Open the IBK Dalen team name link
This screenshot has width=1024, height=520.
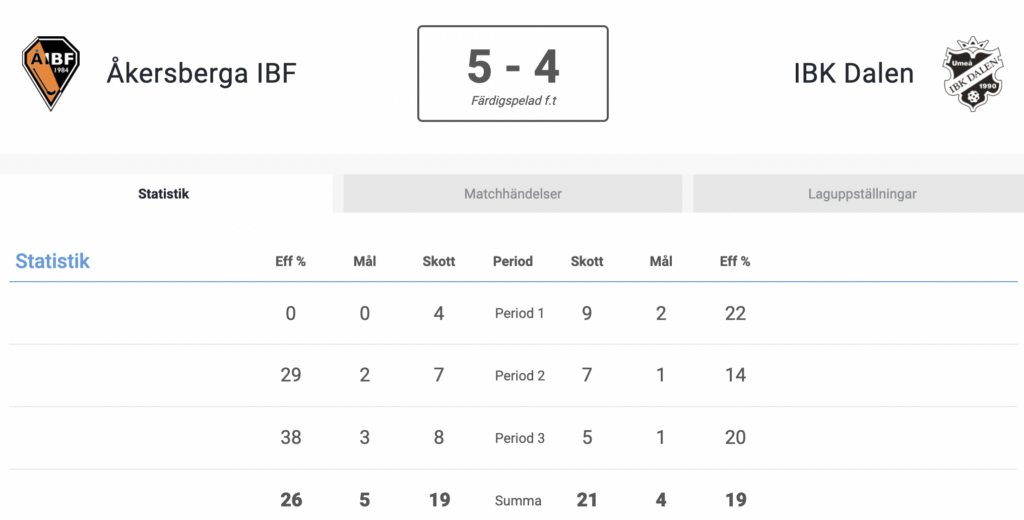pos(854,73)
